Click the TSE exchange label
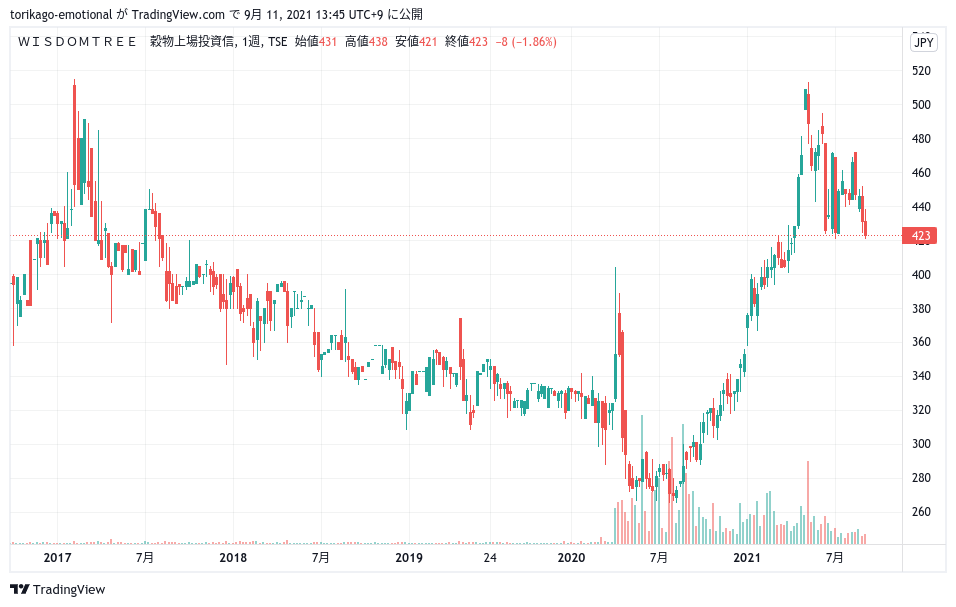Viewport: 956px width, 607px height. [277, 41]
